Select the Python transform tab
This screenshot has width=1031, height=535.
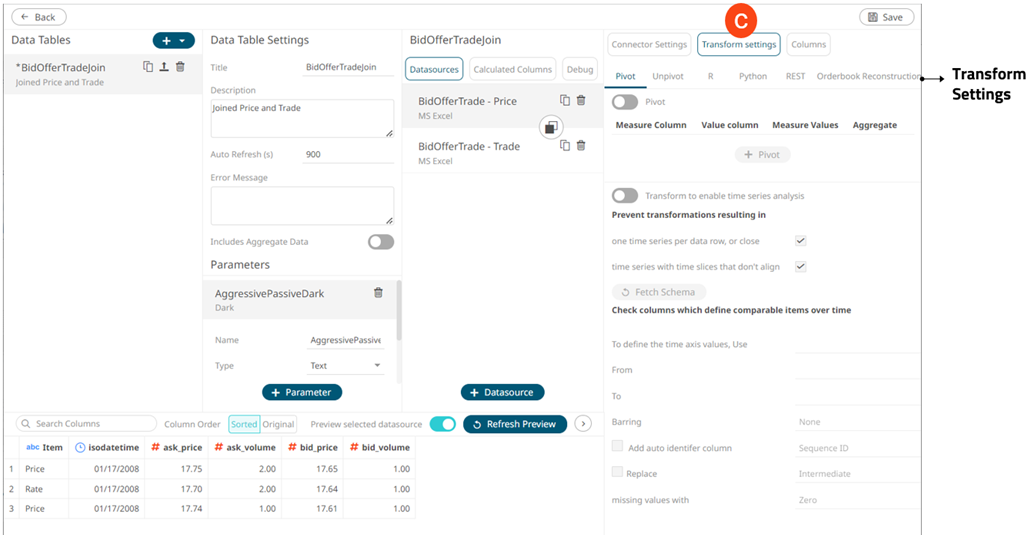pos(753,76)
